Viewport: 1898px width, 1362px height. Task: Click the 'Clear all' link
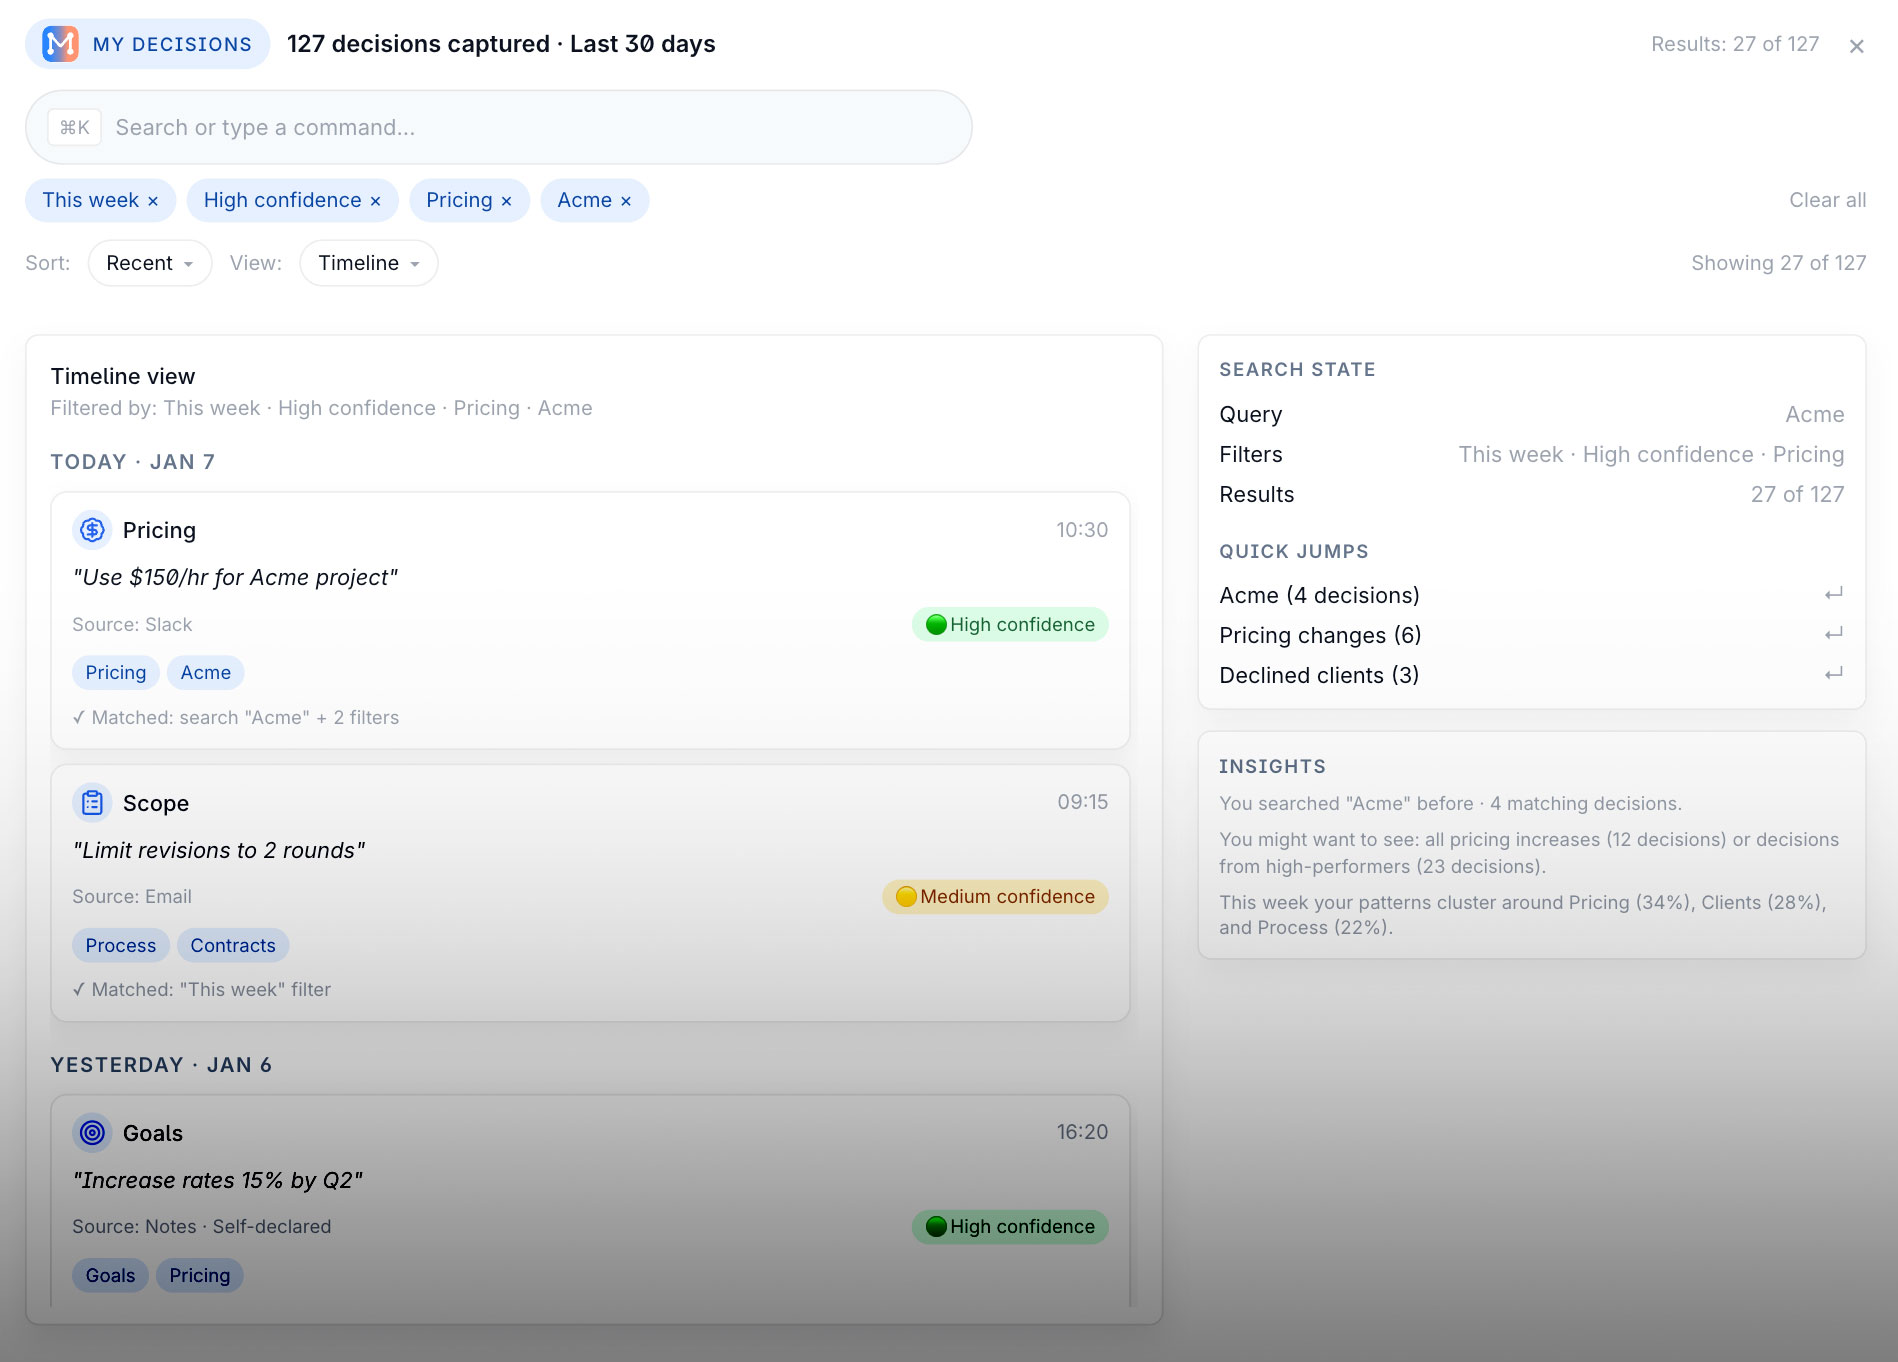point(1826,200)
